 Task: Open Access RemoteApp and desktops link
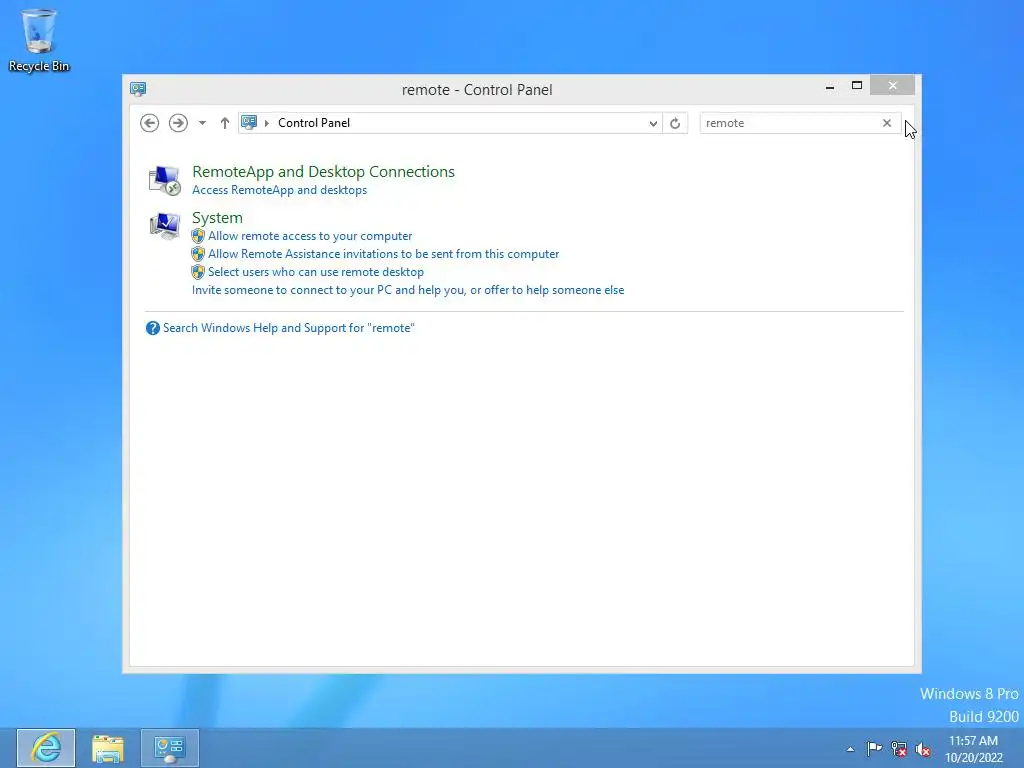pyautogui.click(x=280, y=190)
